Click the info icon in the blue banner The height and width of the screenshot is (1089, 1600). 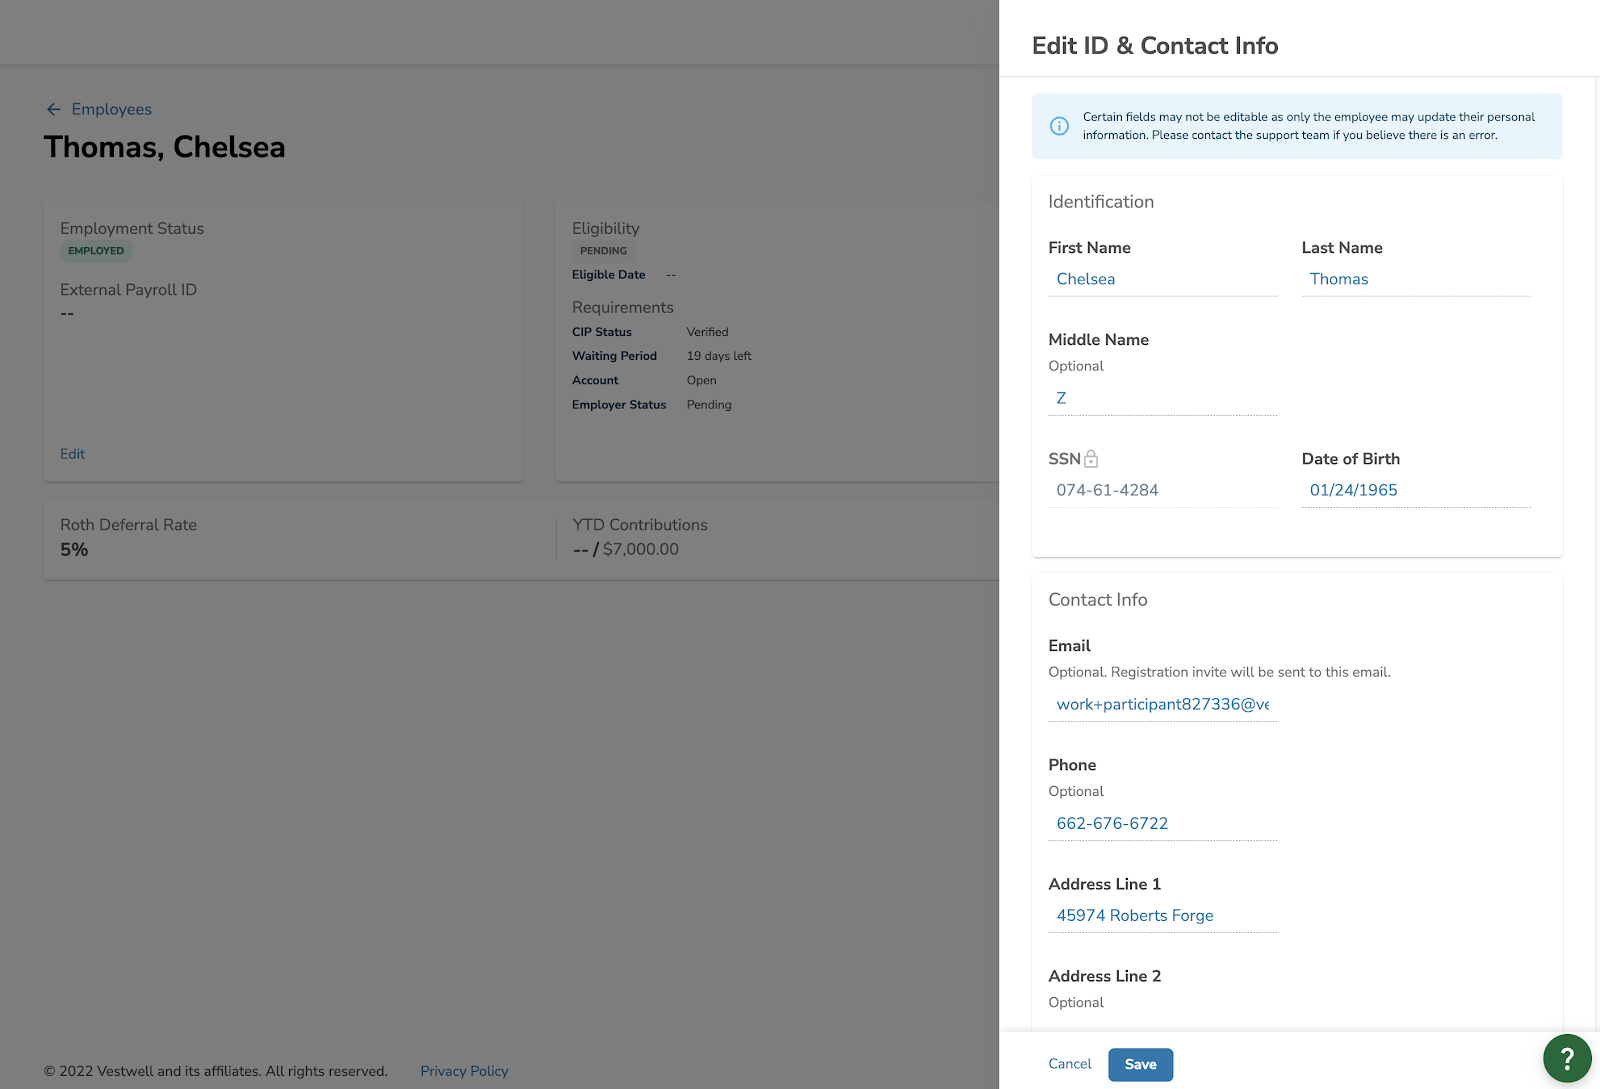pos(1060,126)
